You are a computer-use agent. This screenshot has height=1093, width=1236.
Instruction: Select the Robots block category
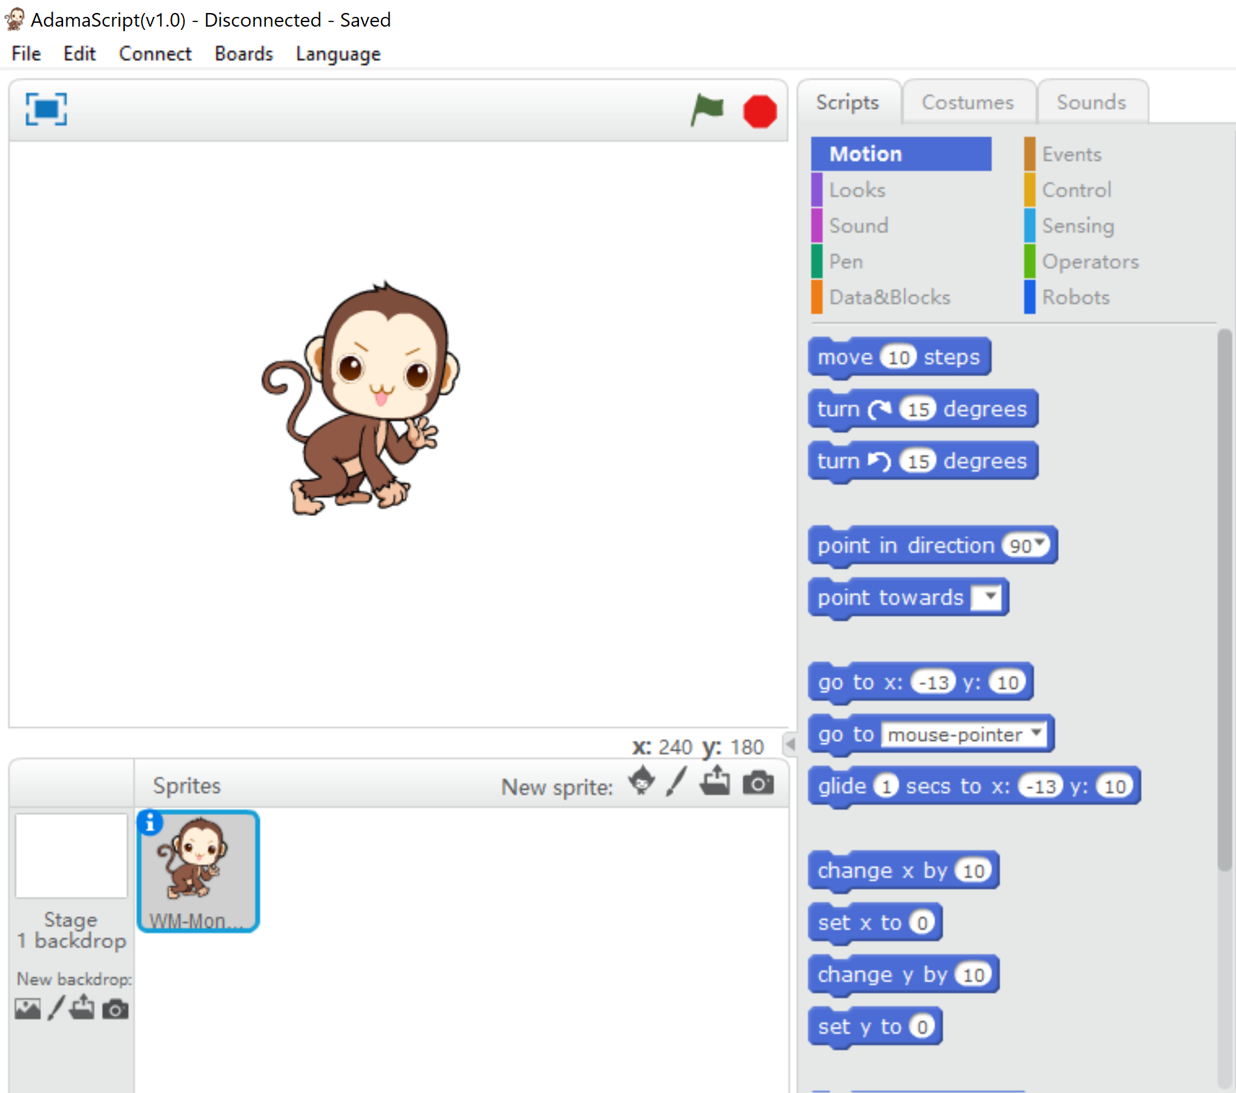click(1075, 297)
